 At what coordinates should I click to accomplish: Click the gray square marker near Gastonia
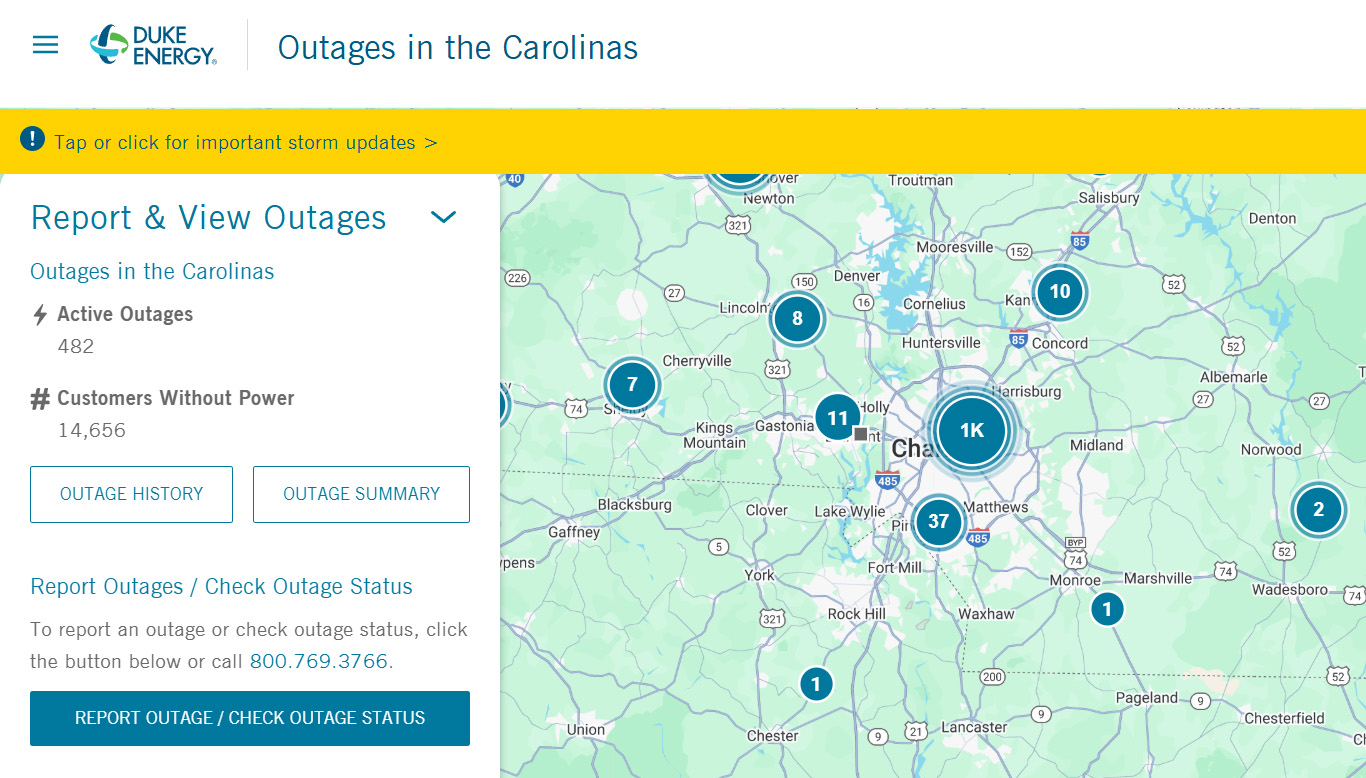[x=861, y=434]
